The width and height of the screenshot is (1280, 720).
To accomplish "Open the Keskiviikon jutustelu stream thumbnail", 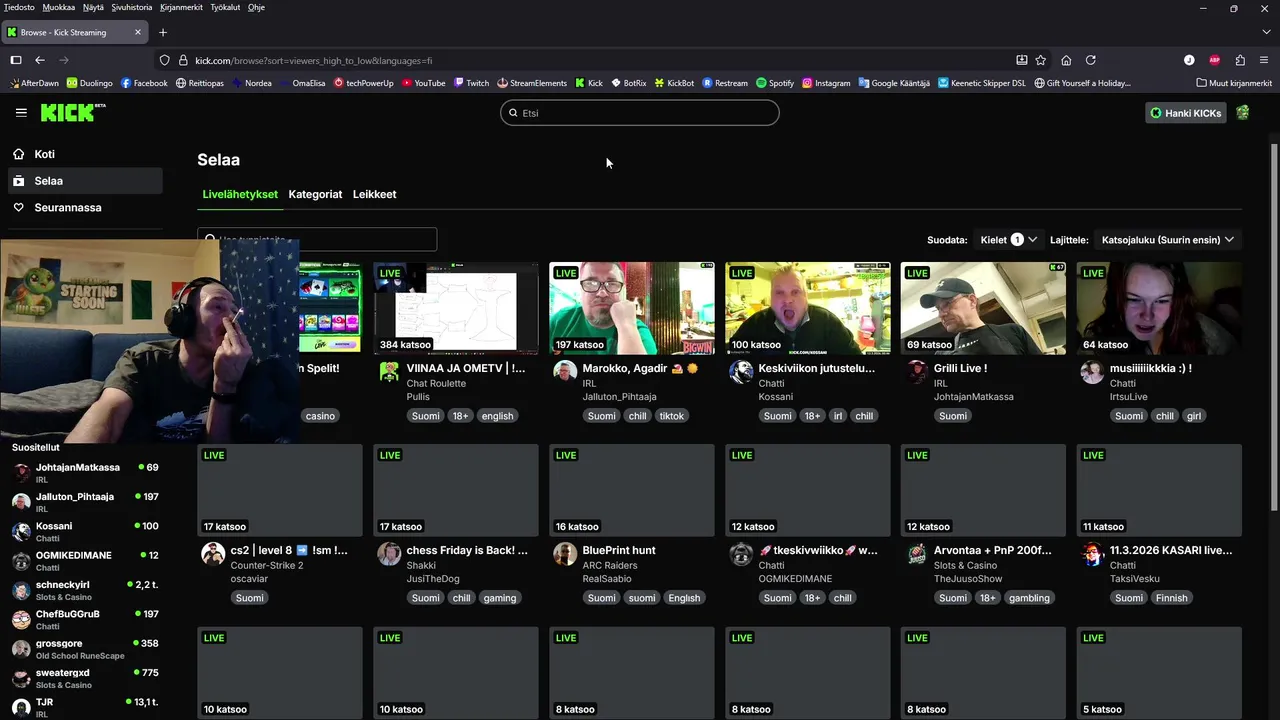I will coord(808,308).
